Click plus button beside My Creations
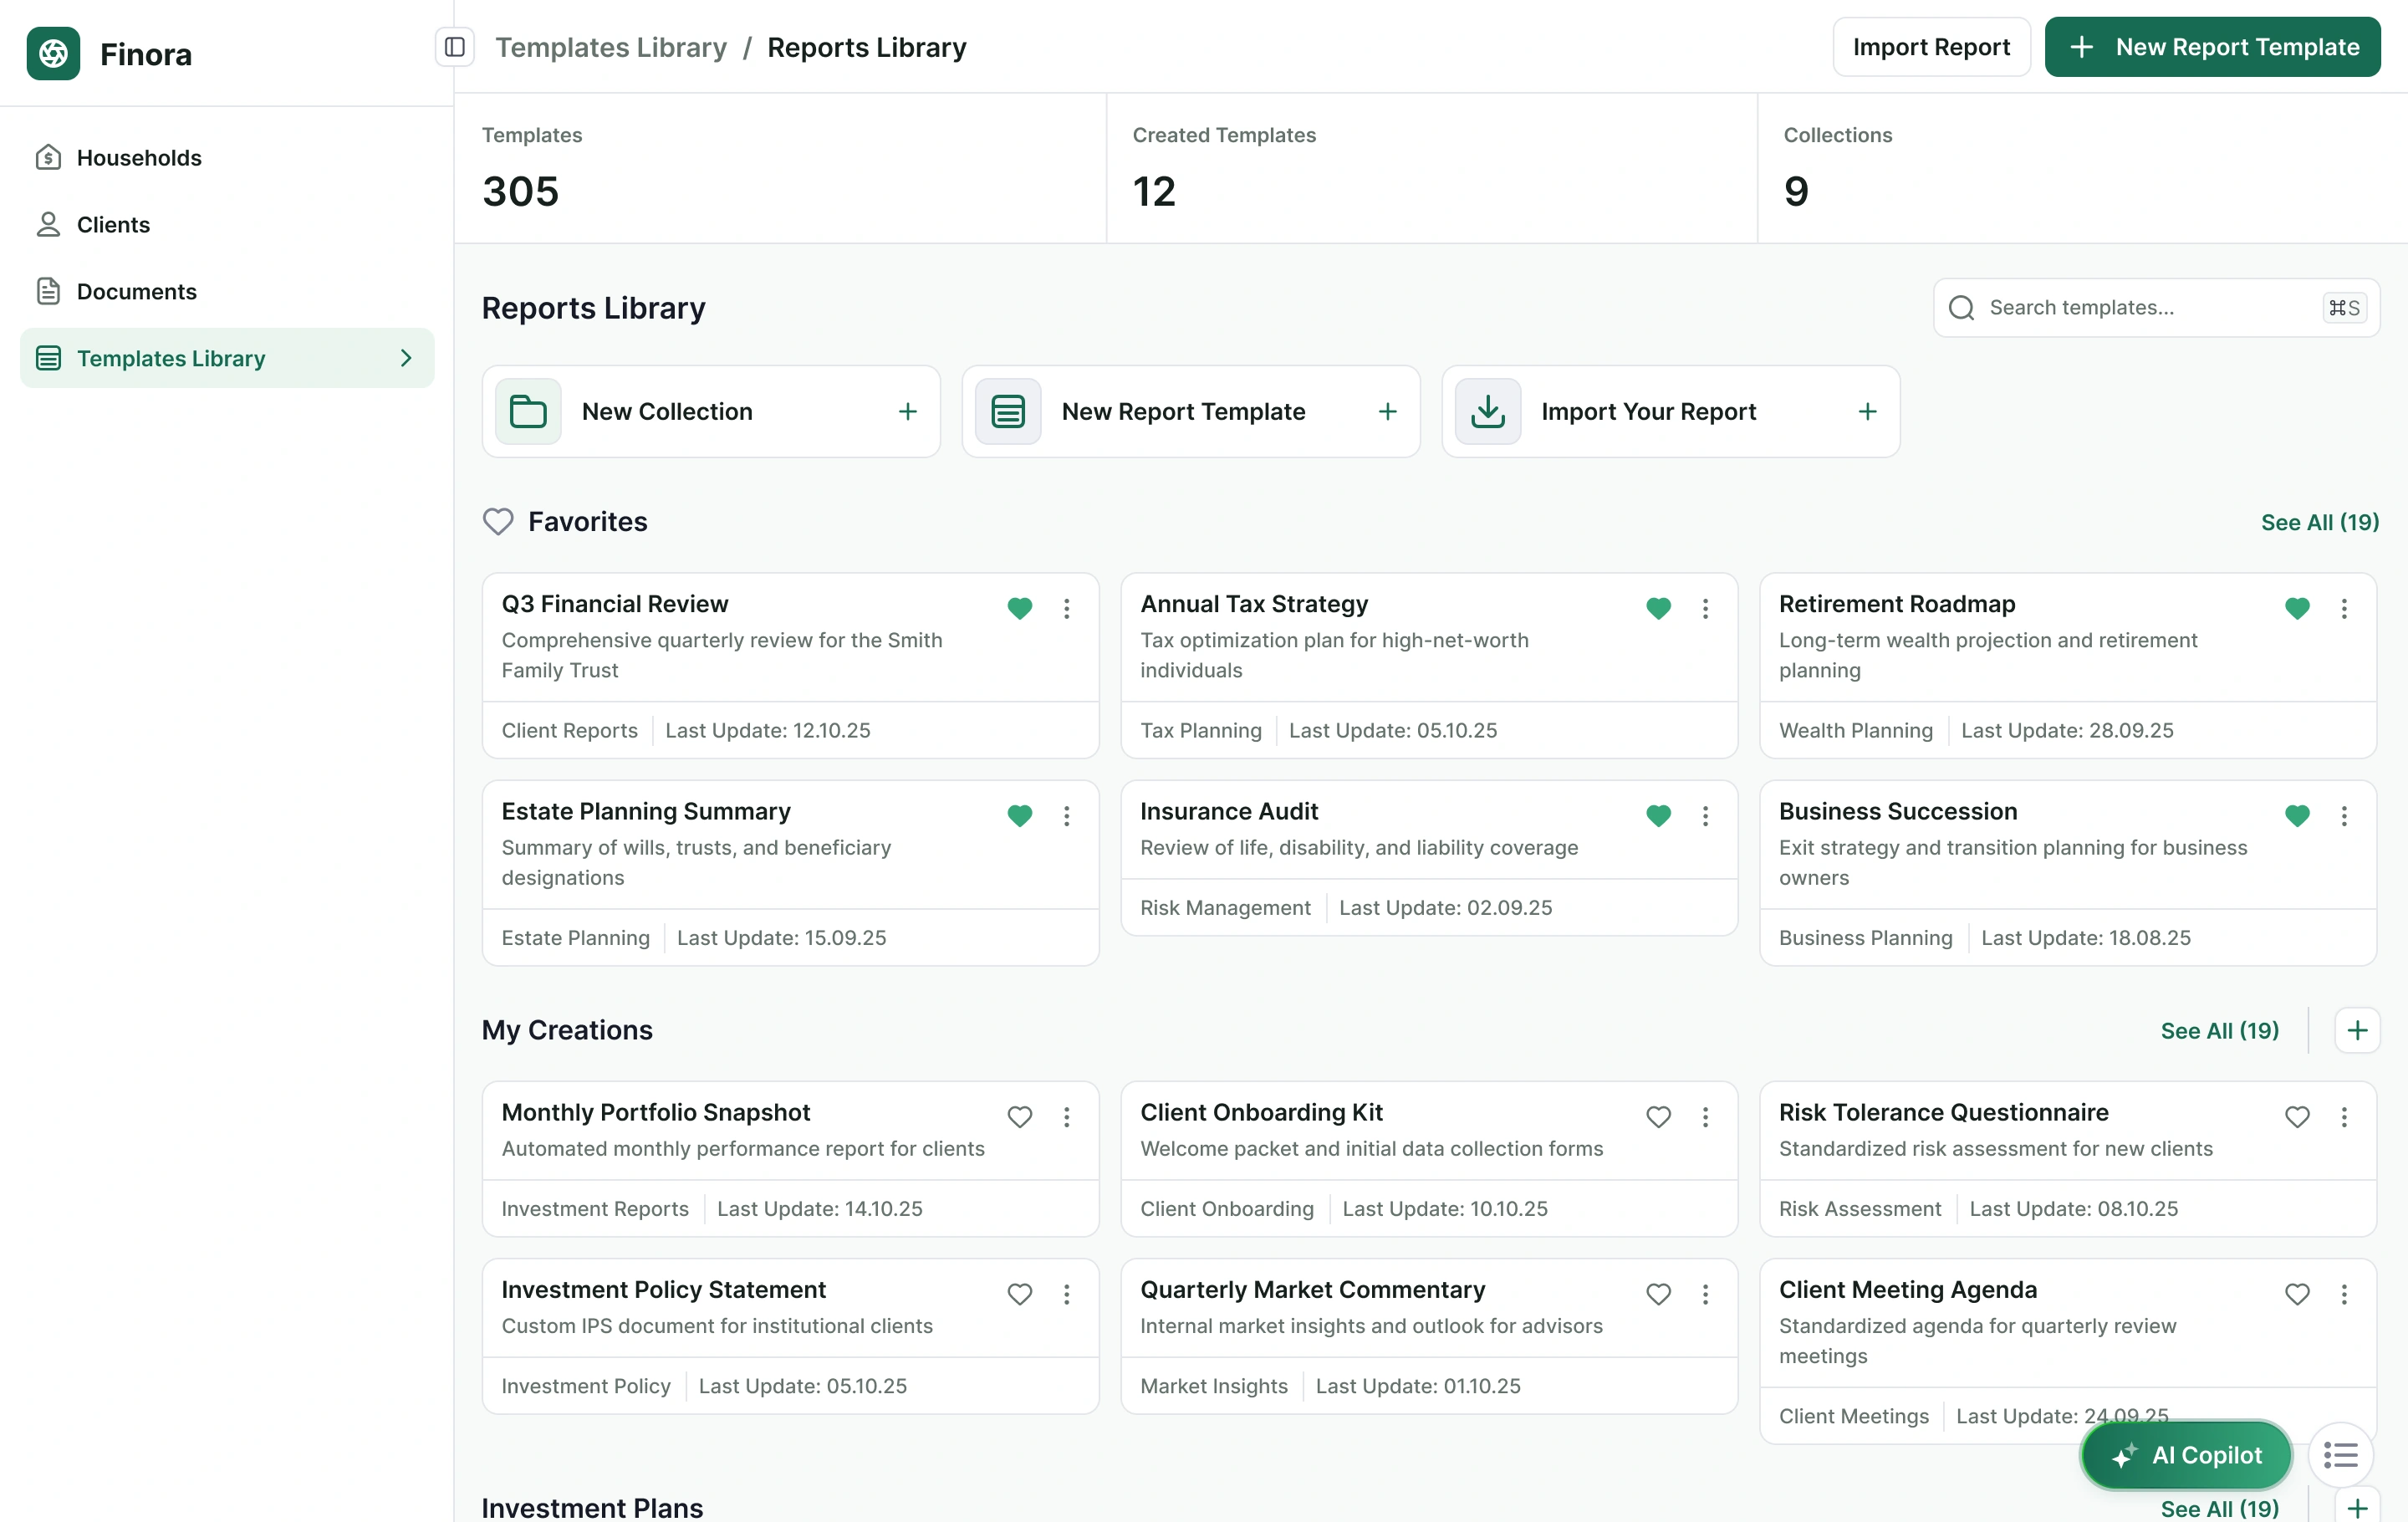This screenshot has width=2408, height=1522. tap(2357, 1030)
